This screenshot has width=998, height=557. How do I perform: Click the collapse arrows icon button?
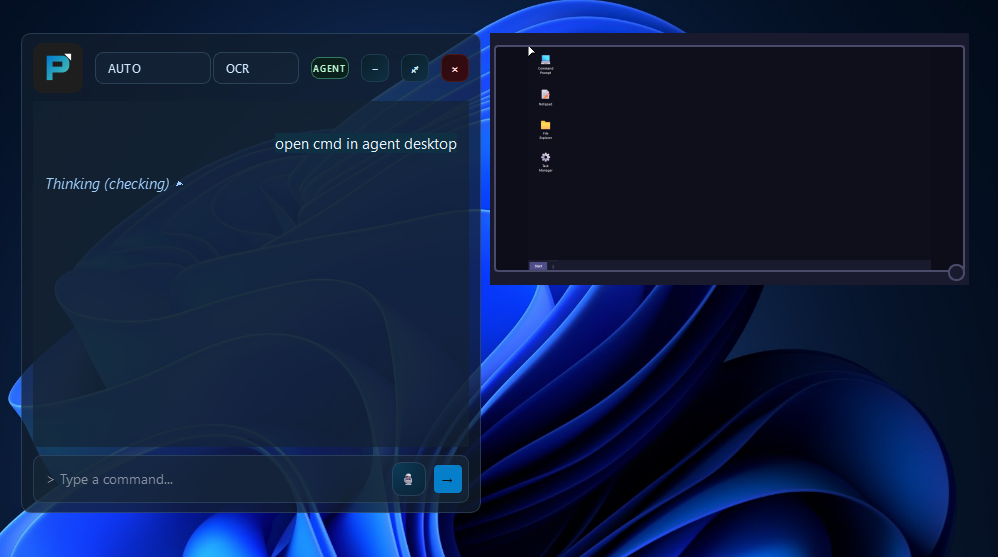[415, 69]
